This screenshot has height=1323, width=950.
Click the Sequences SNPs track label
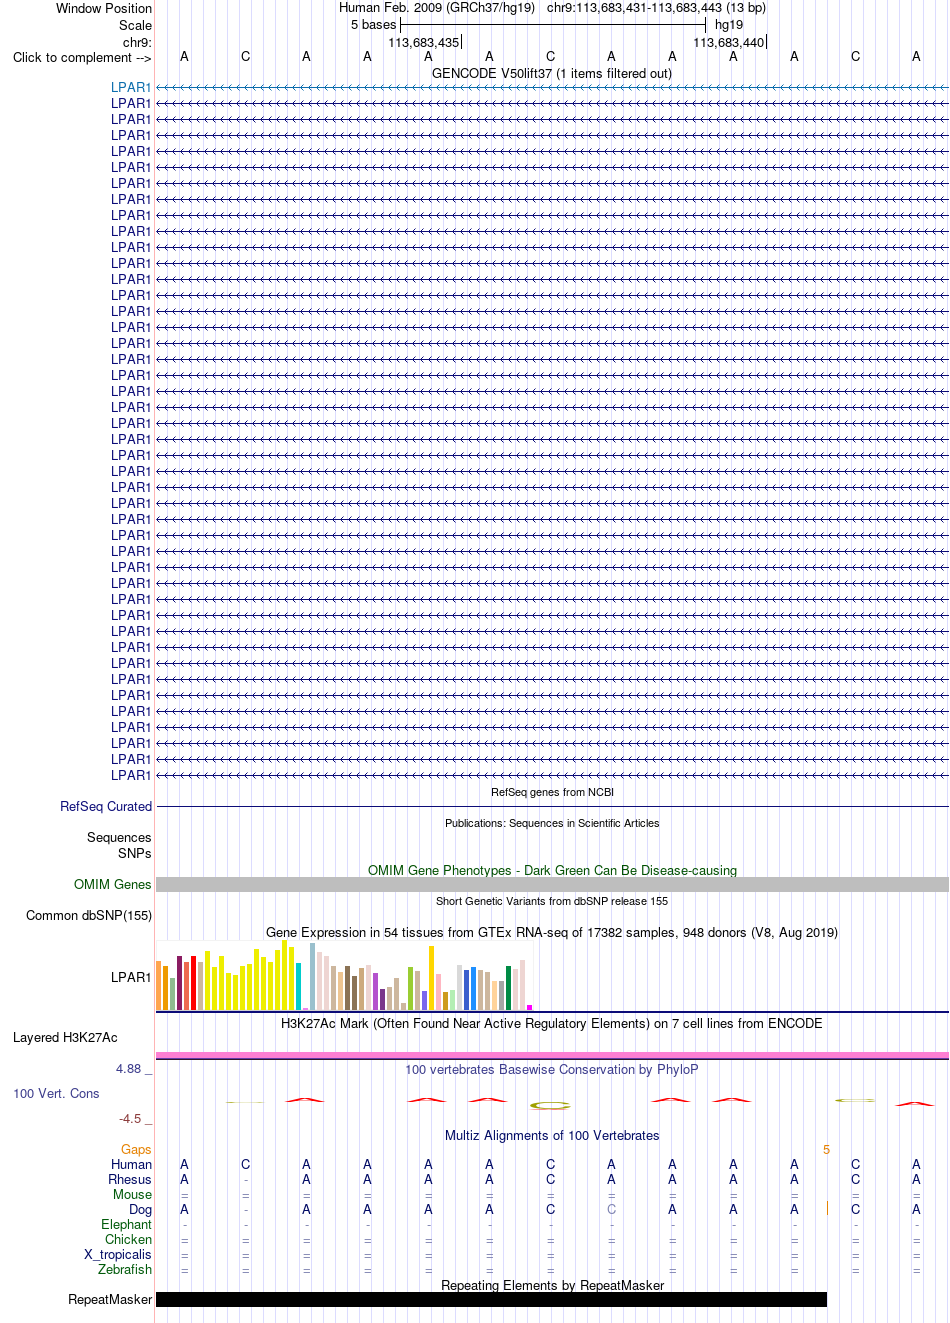[119, 845]
